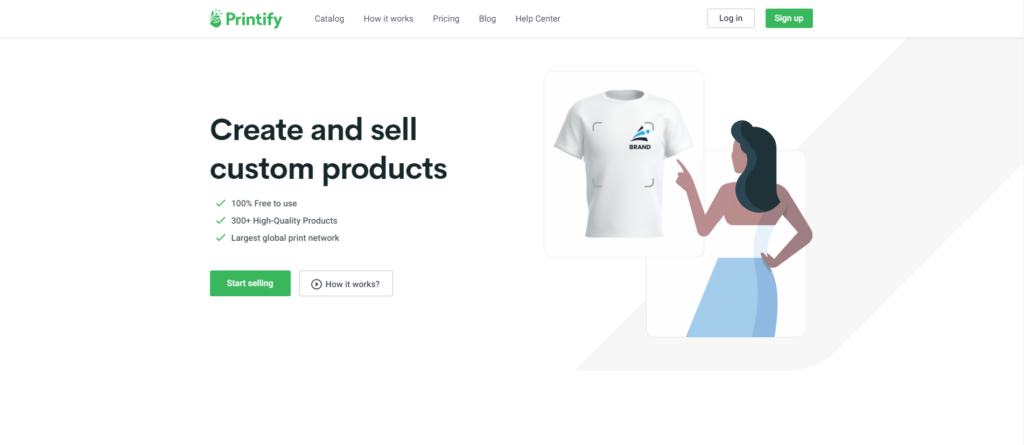Click the white t-shirt product image

coord(624,163)
